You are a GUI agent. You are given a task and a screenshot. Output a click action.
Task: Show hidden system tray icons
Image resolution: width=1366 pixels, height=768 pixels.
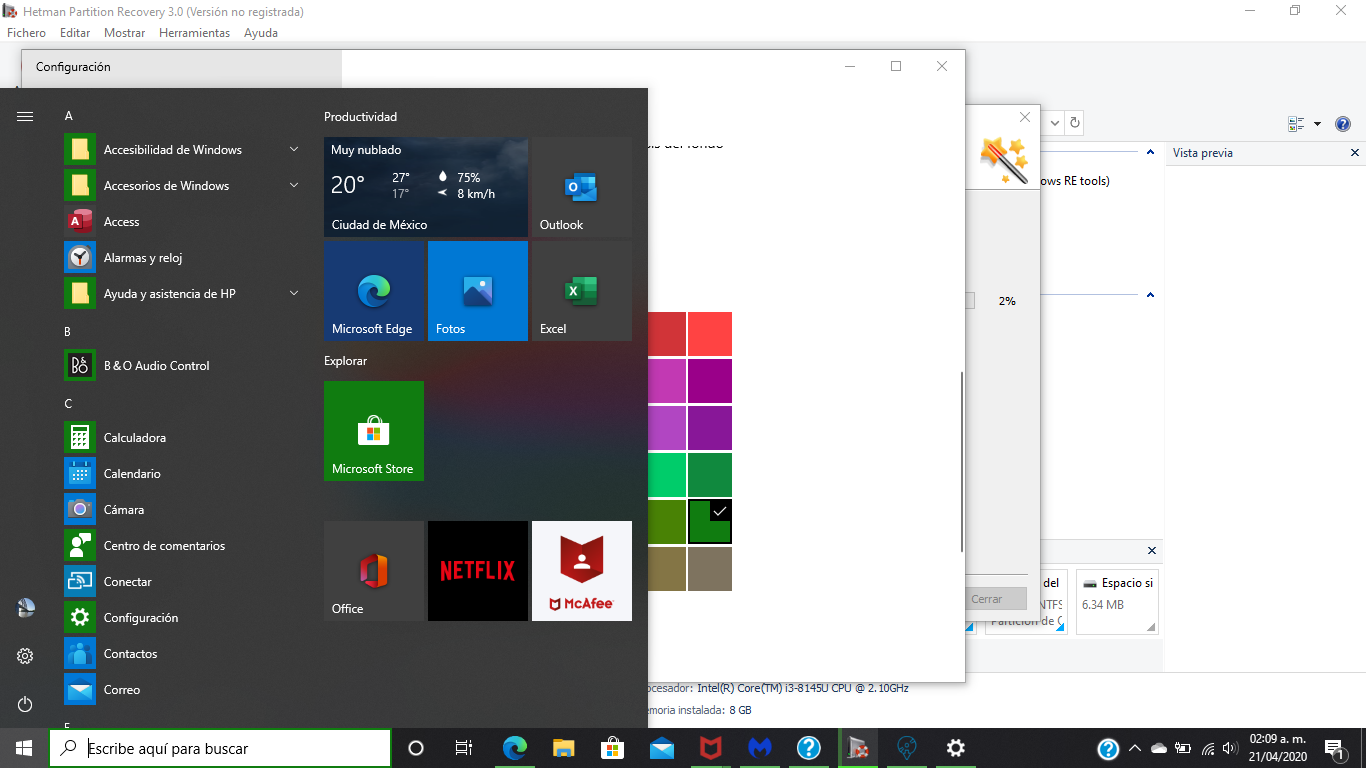(x=1134, y=748)
